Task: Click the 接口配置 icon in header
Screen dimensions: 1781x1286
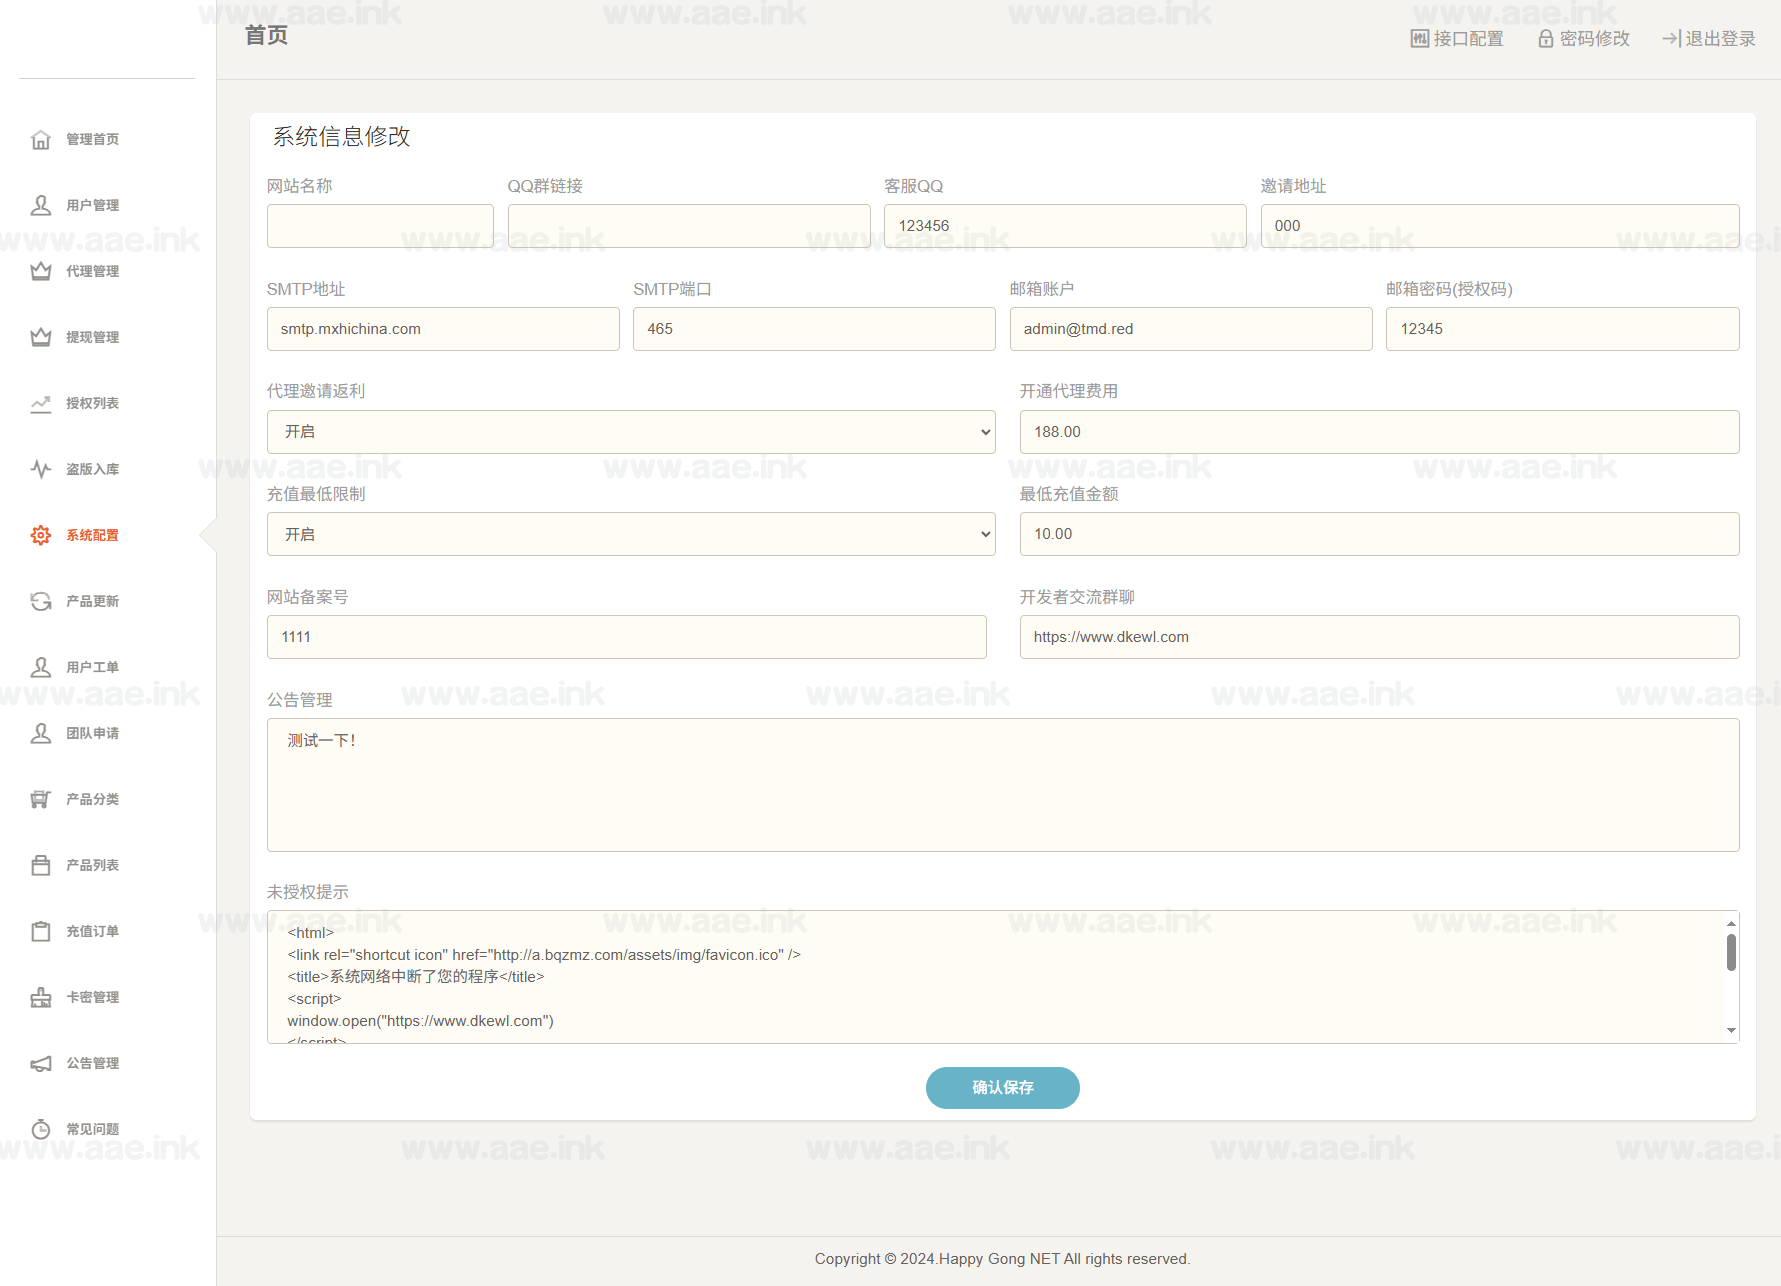Action: pos(1420,38)
